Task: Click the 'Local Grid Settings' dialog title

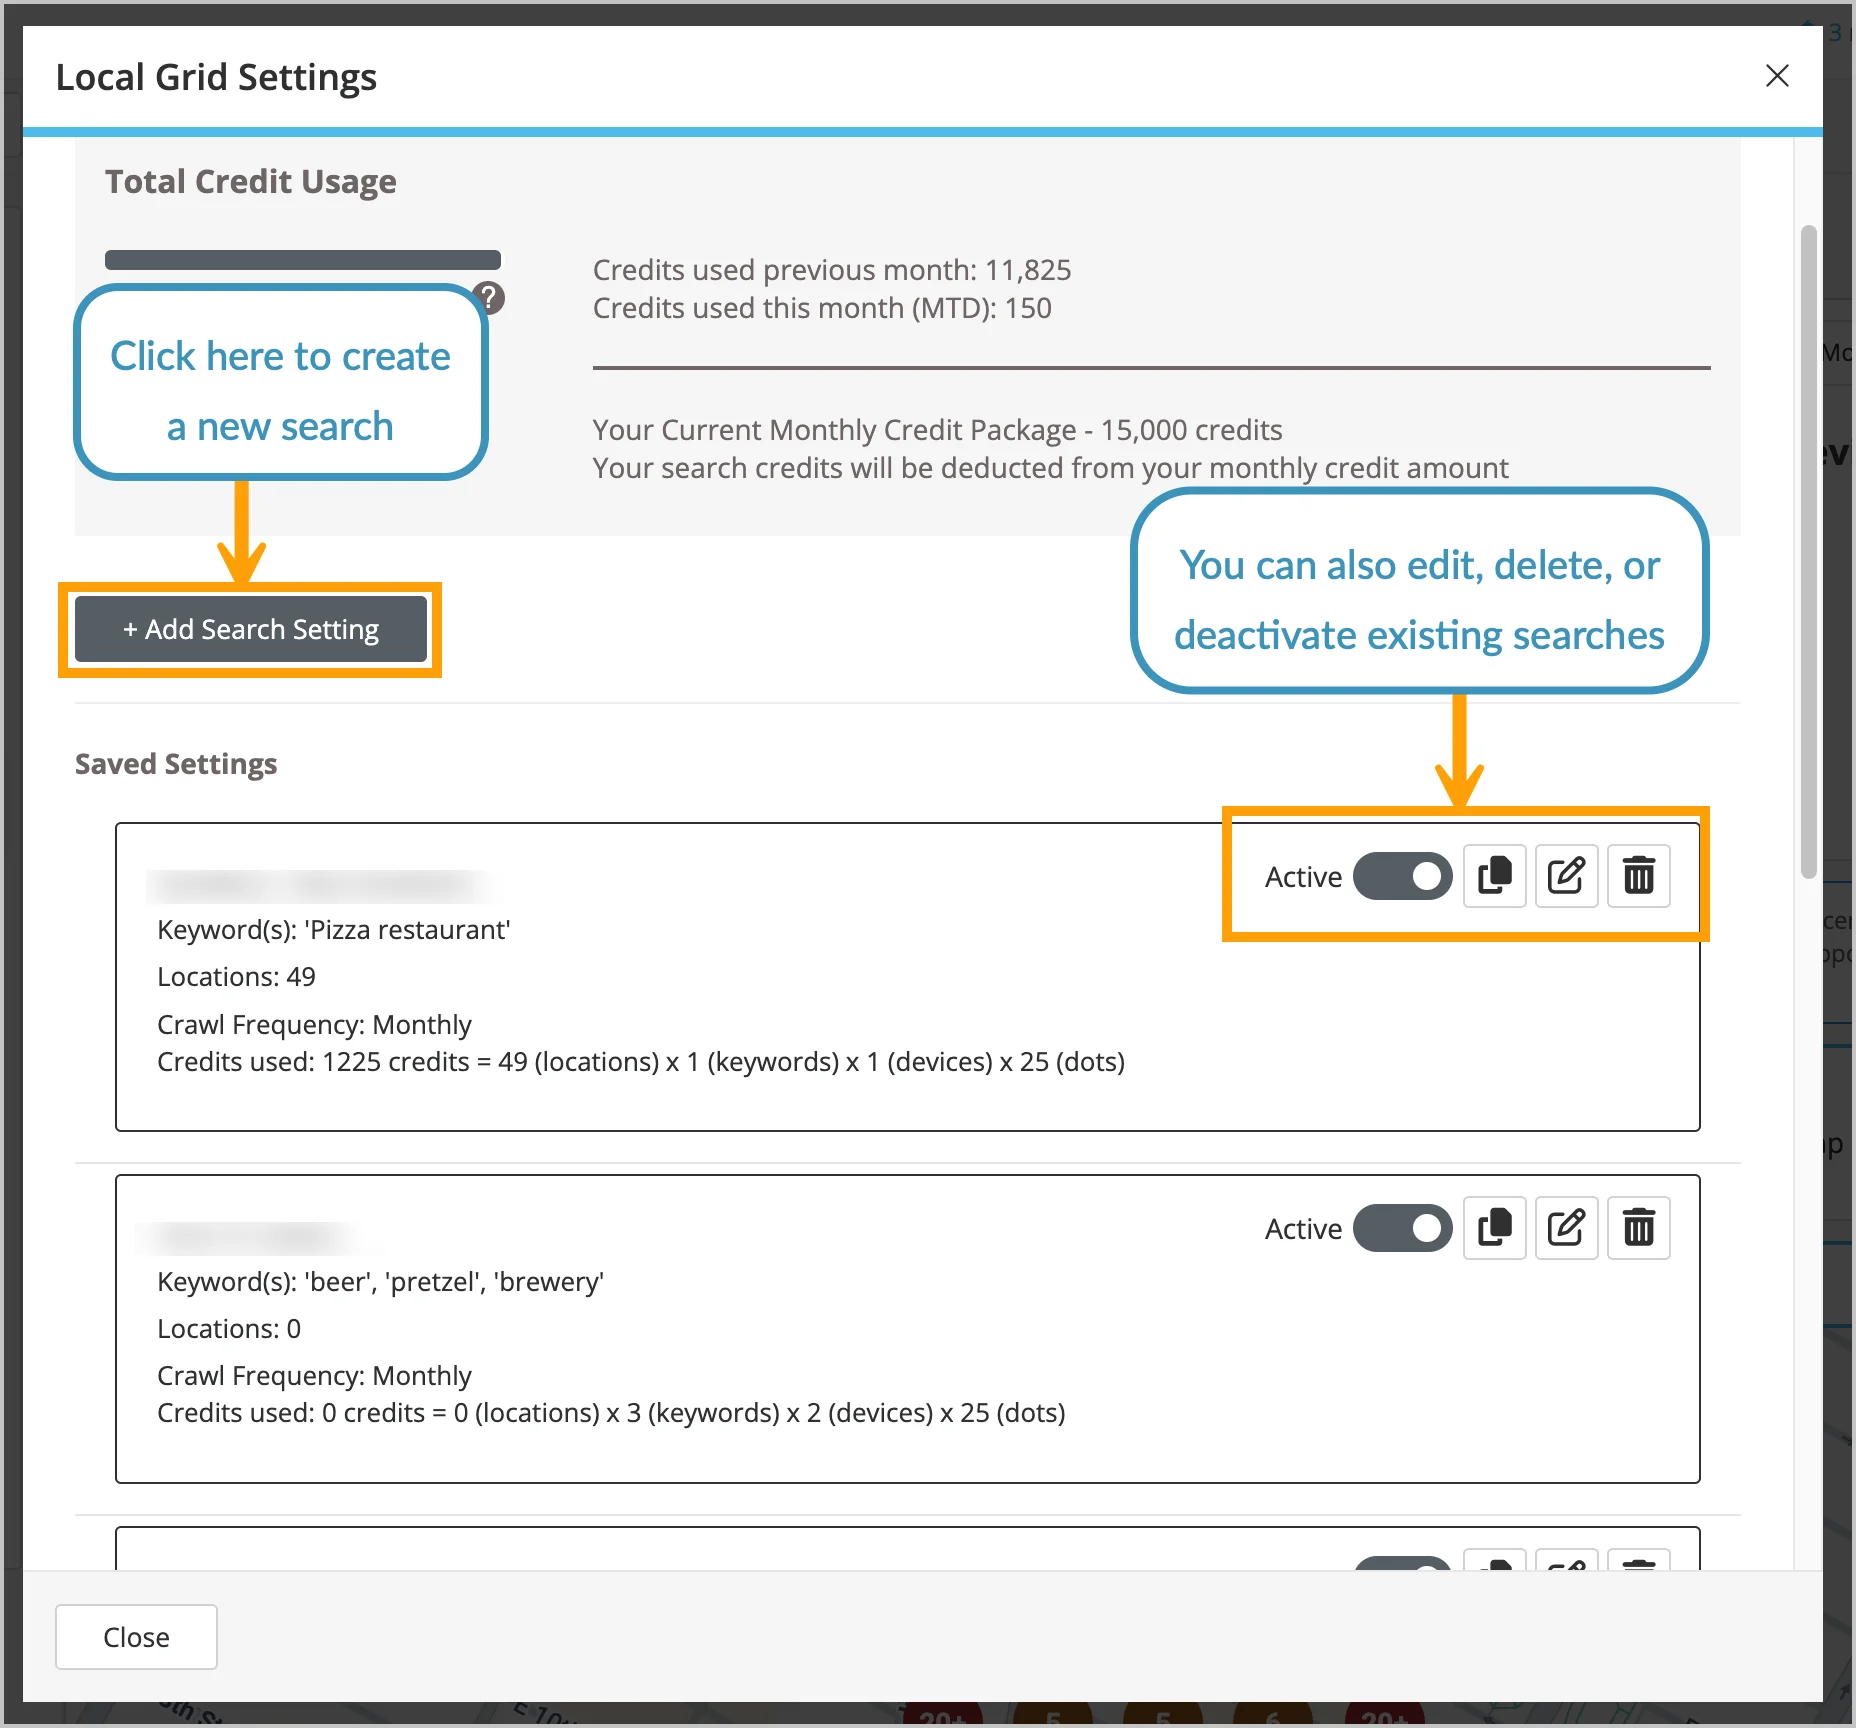Action: click(x=216, y=77)
